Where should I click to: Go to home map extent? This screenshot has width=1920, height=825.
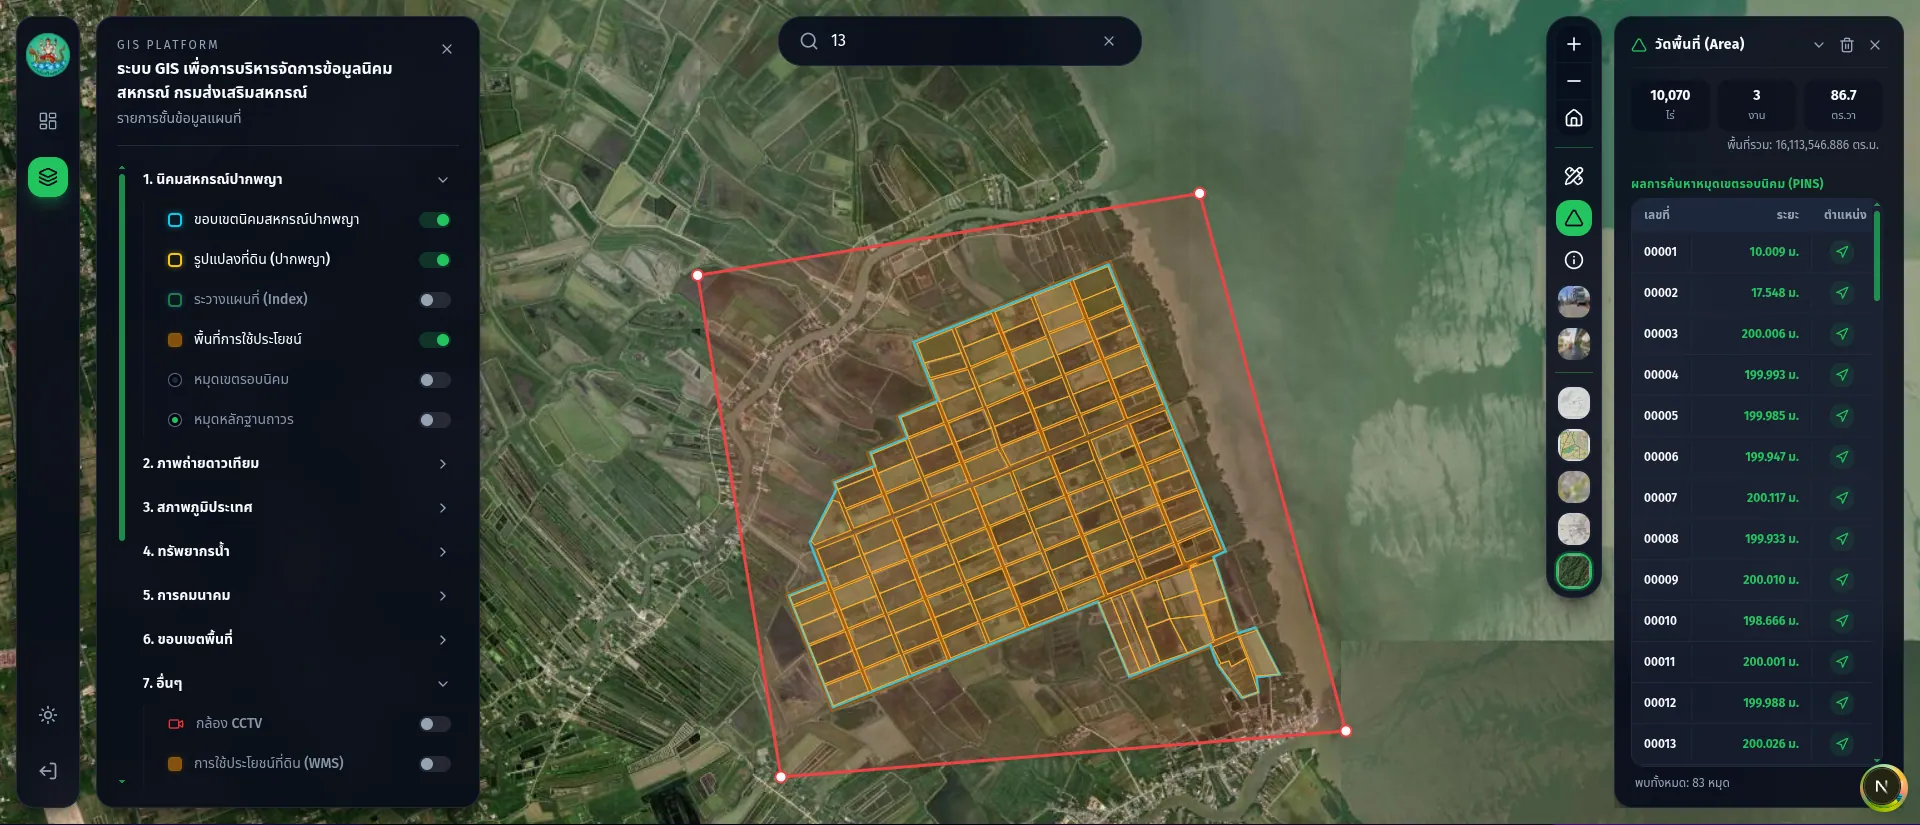point(1574,118)
